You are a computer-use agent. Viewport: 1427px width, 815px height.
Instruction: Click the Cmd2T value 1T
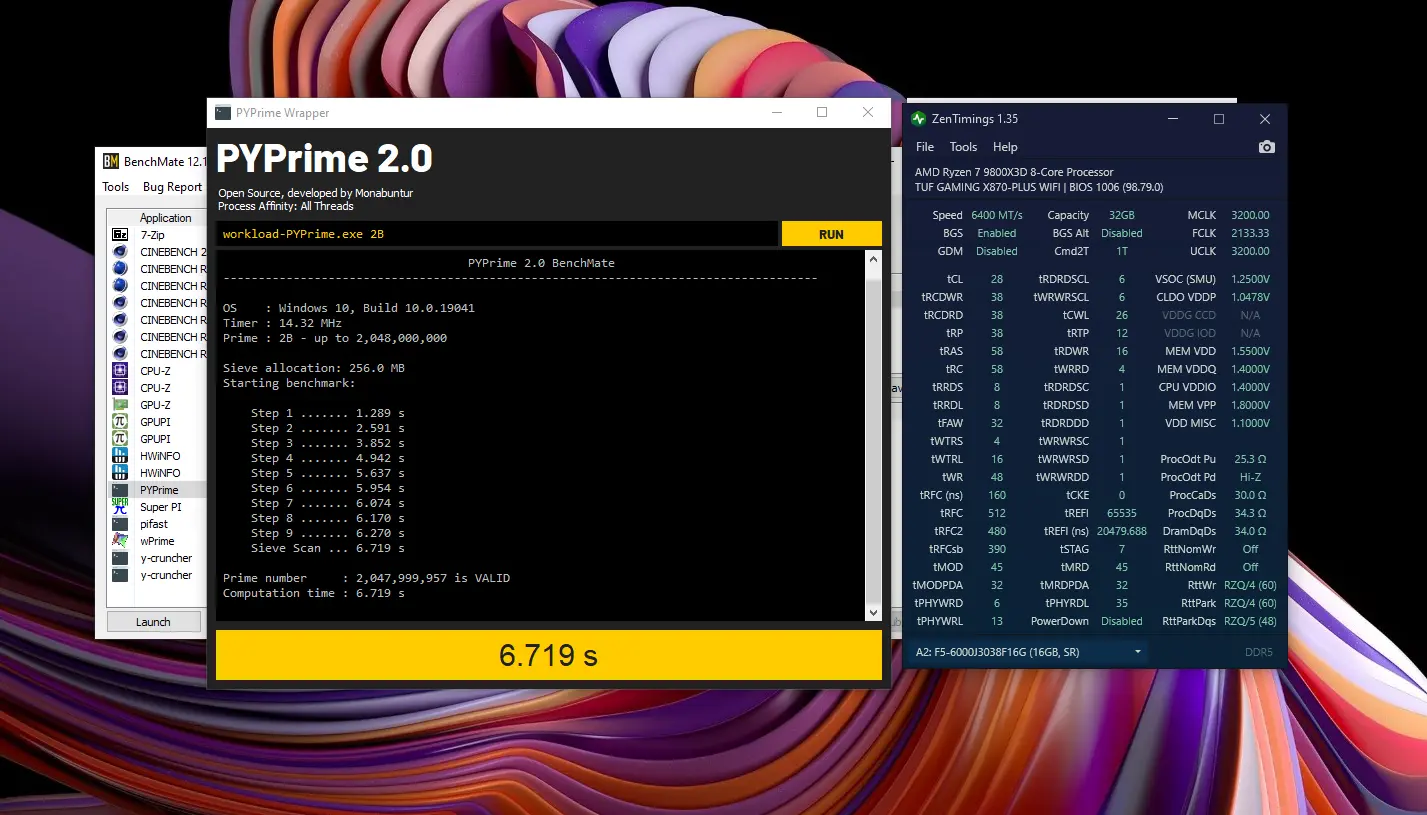coord(1122,251)
